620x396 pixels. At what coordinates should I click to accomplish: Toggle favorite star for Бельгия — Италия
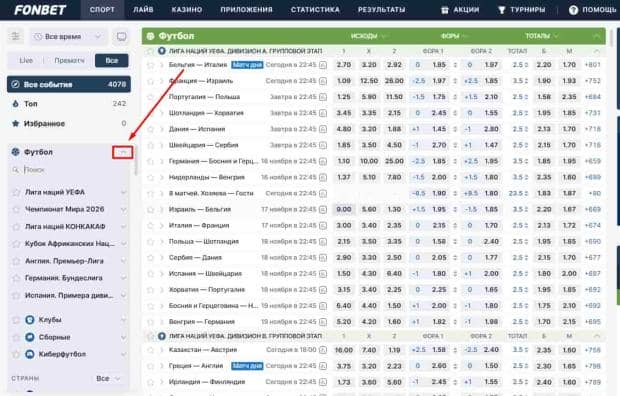click(x=150, y=65)
